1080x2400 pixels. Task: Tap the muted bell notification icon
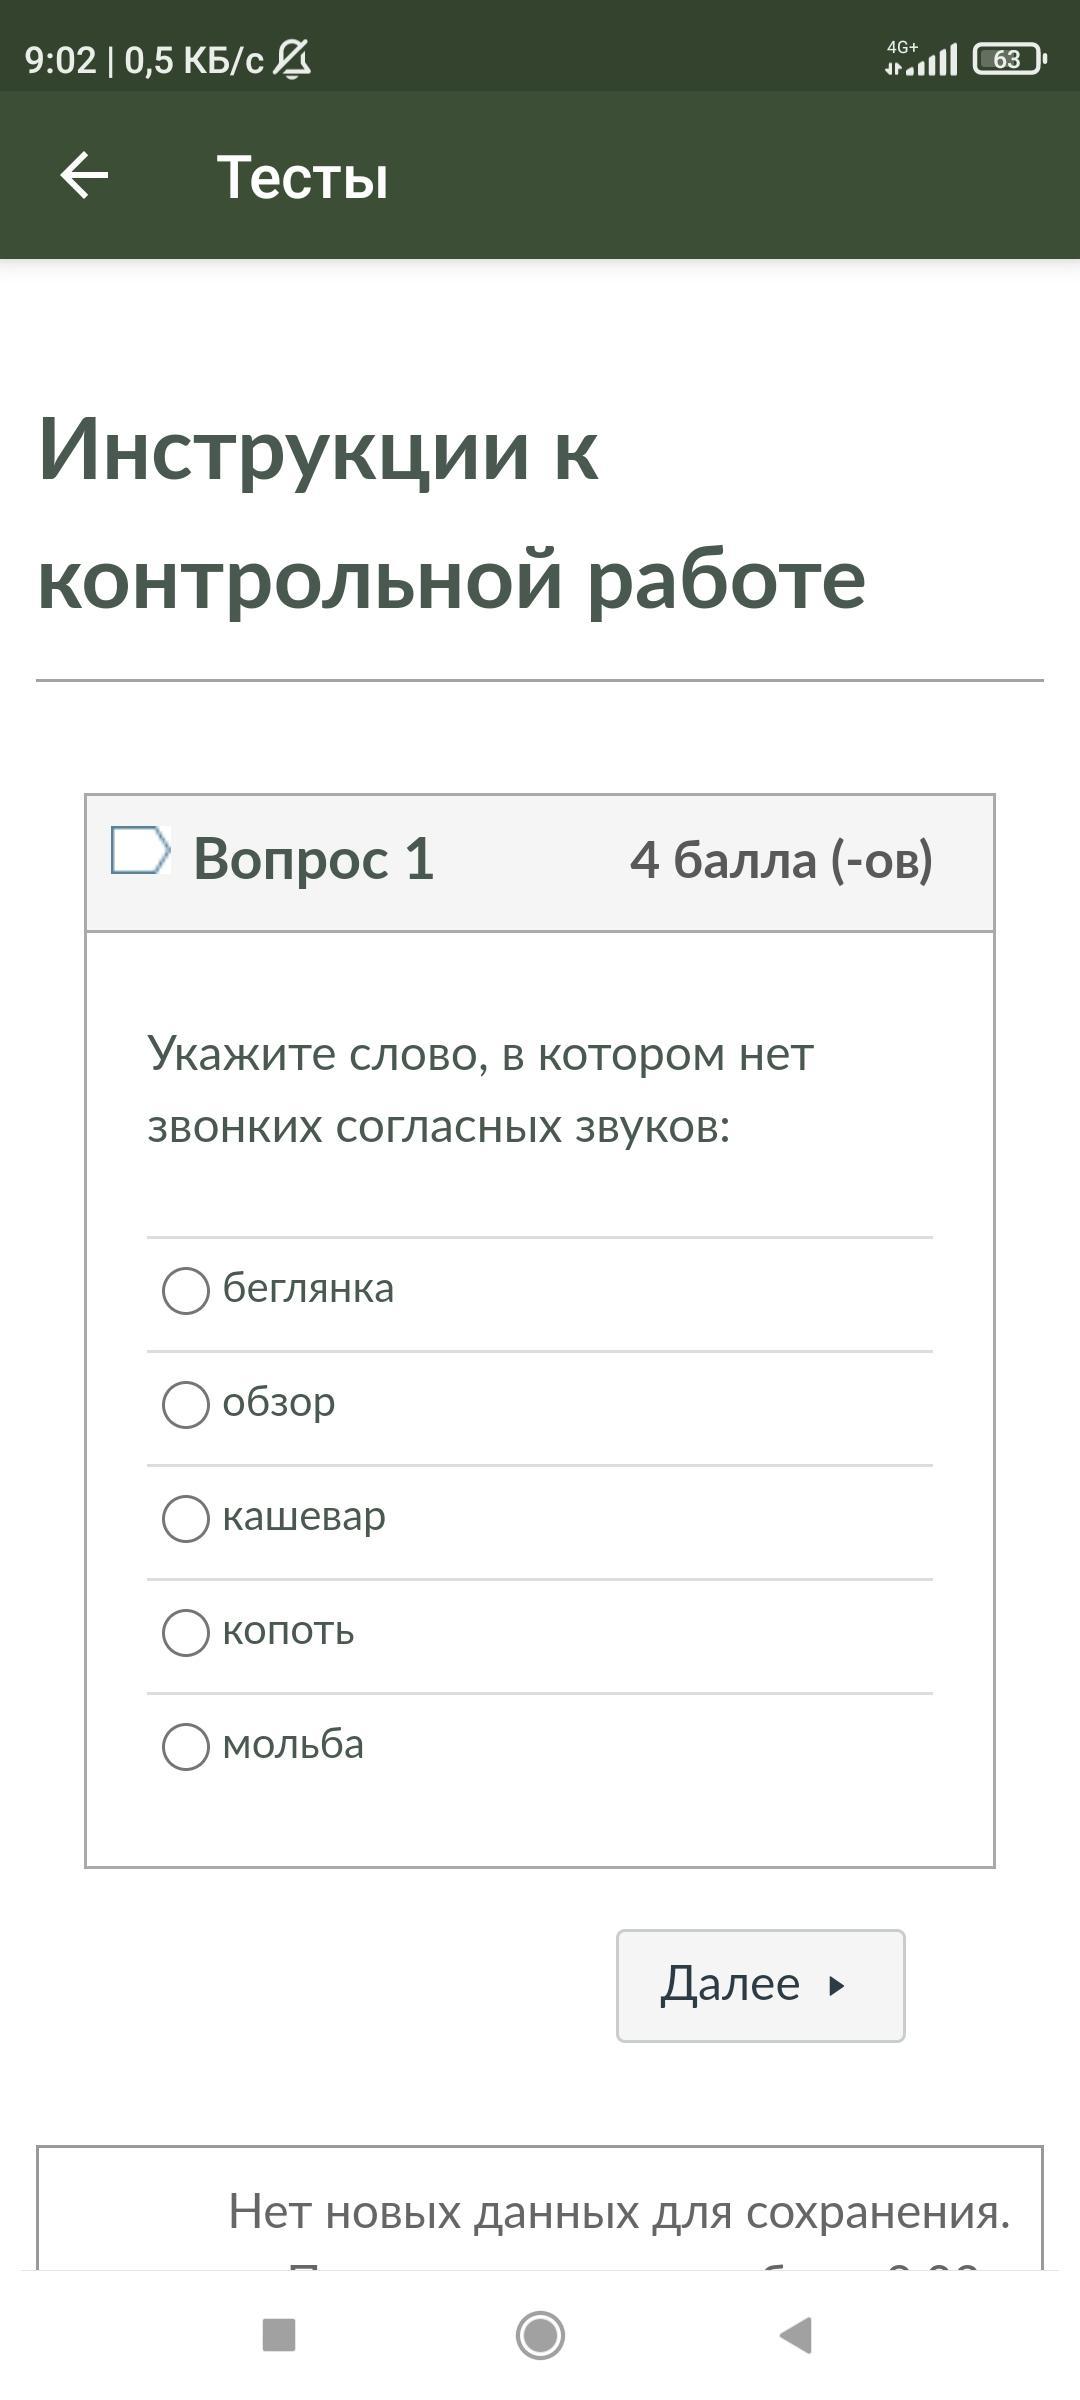(x=292, y=60)
